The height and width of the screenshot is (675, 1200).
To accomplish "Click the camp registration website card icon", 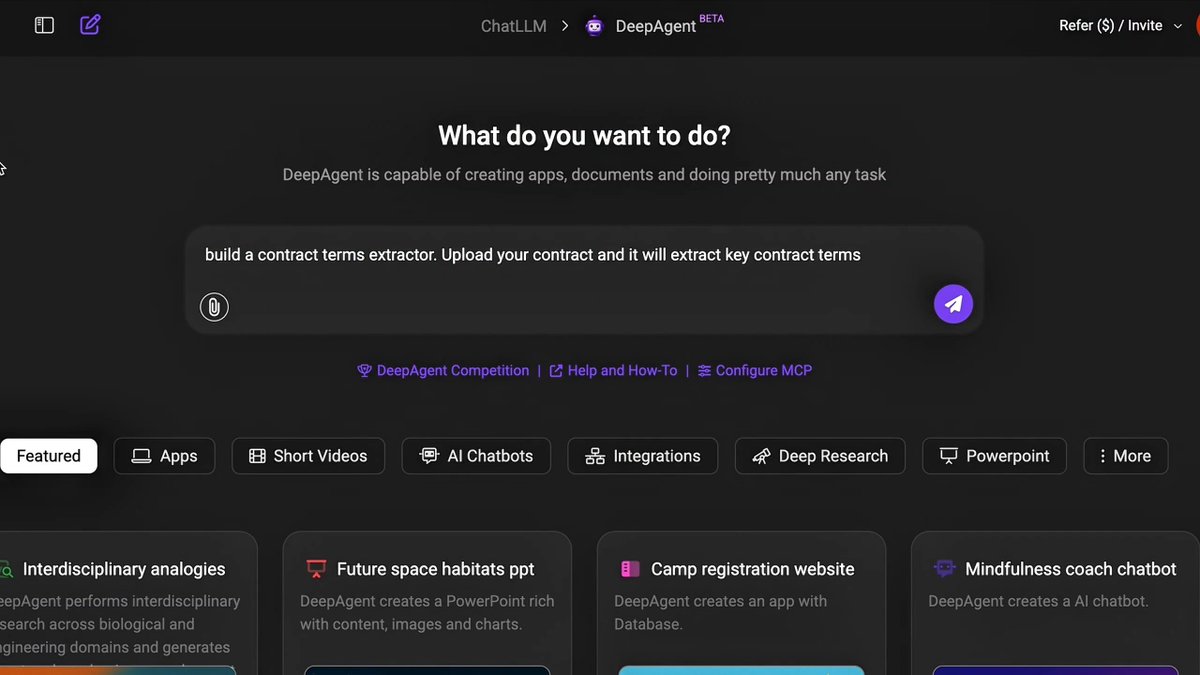I will click(x=630, y=569).
